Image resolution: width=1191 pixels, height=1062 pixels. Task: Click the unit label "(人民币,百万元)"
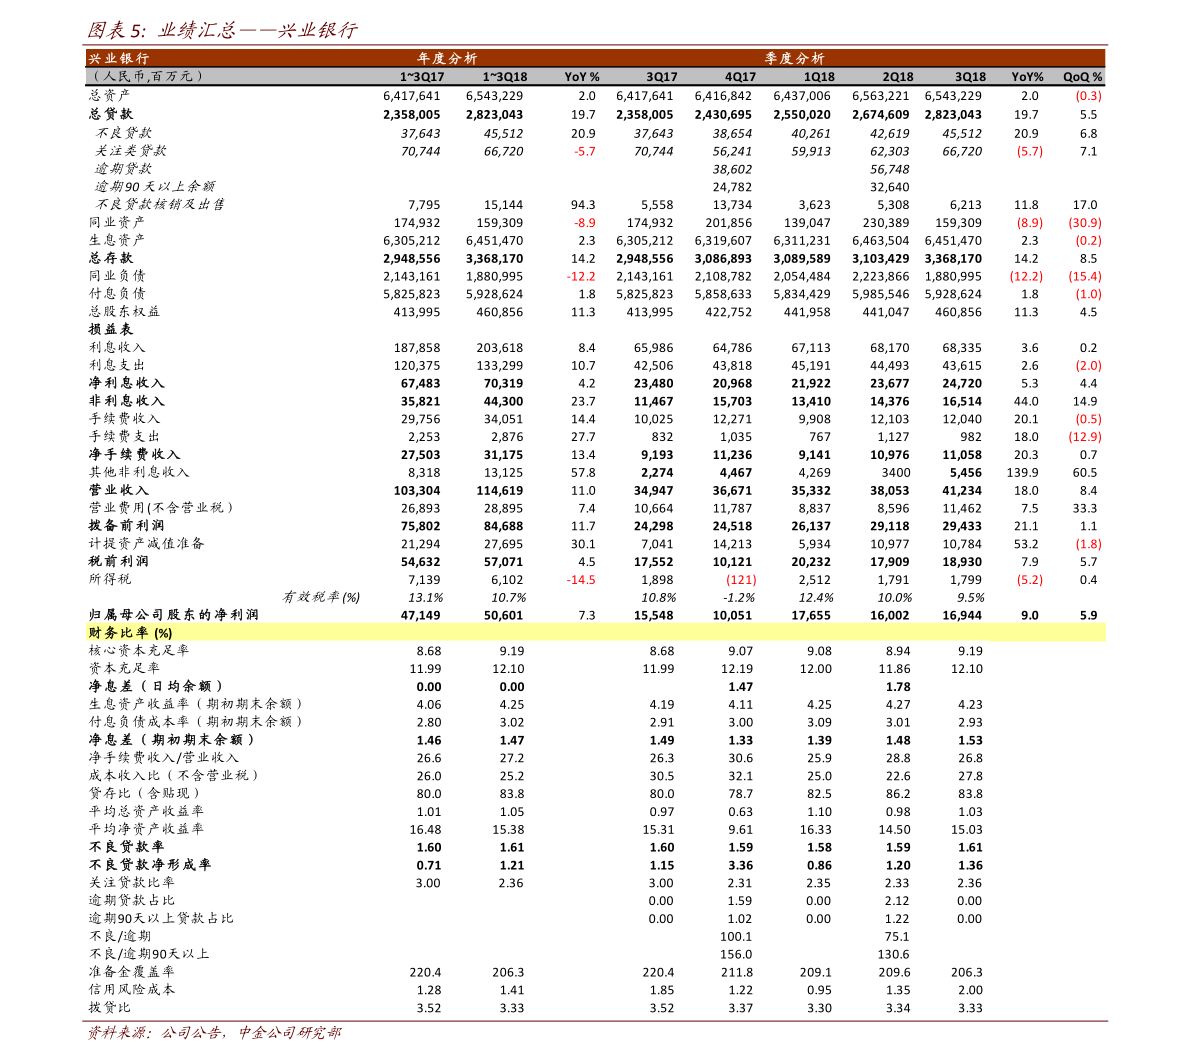coord(147,76)
